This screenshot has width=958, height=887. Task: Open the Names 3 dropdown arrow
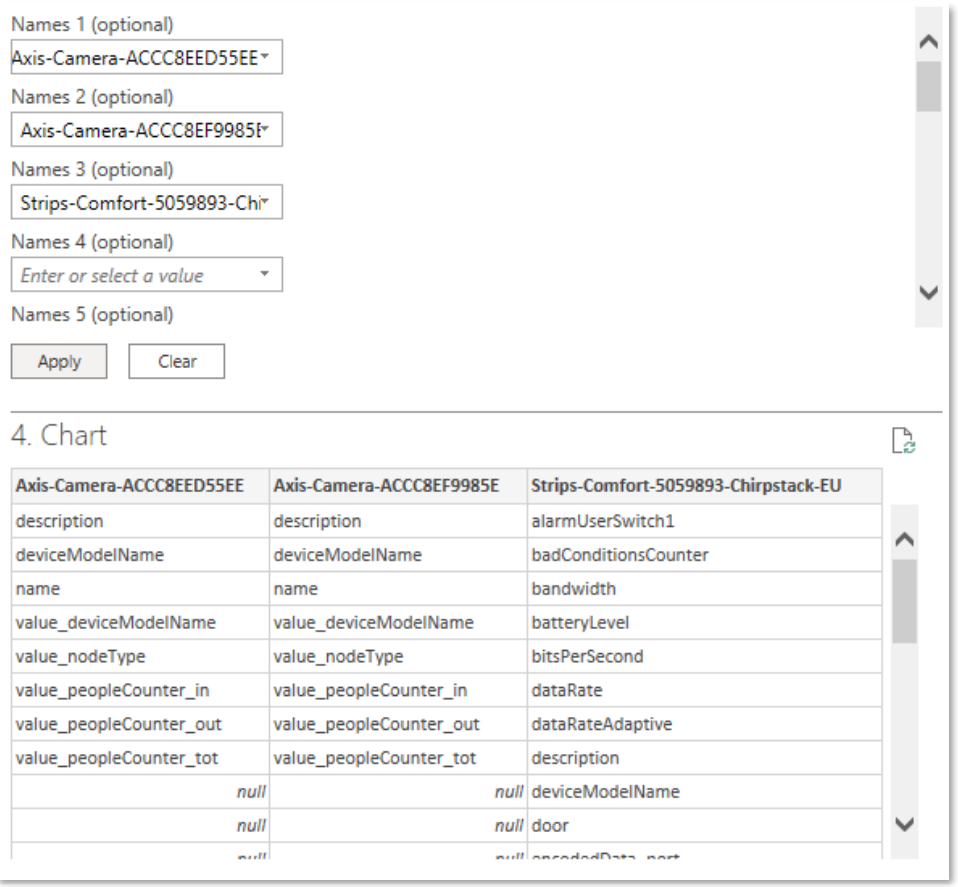click(265, 201)
